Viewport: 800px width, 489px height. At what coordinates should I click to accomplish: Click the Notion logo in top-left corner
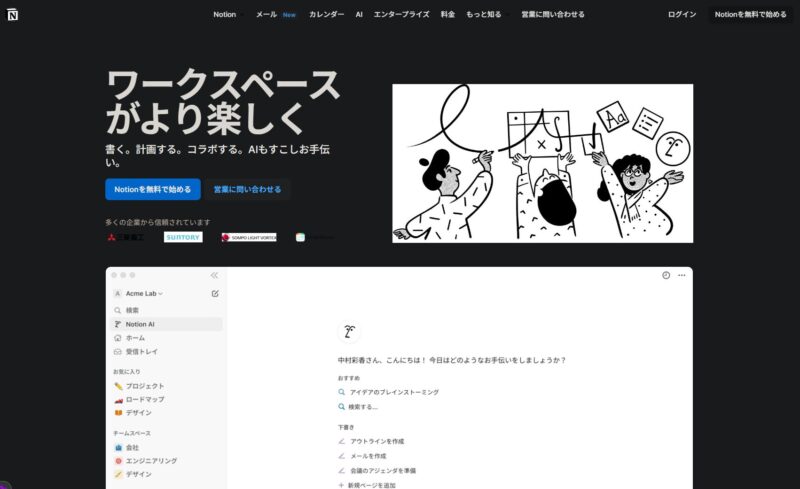tap(12, 14)
